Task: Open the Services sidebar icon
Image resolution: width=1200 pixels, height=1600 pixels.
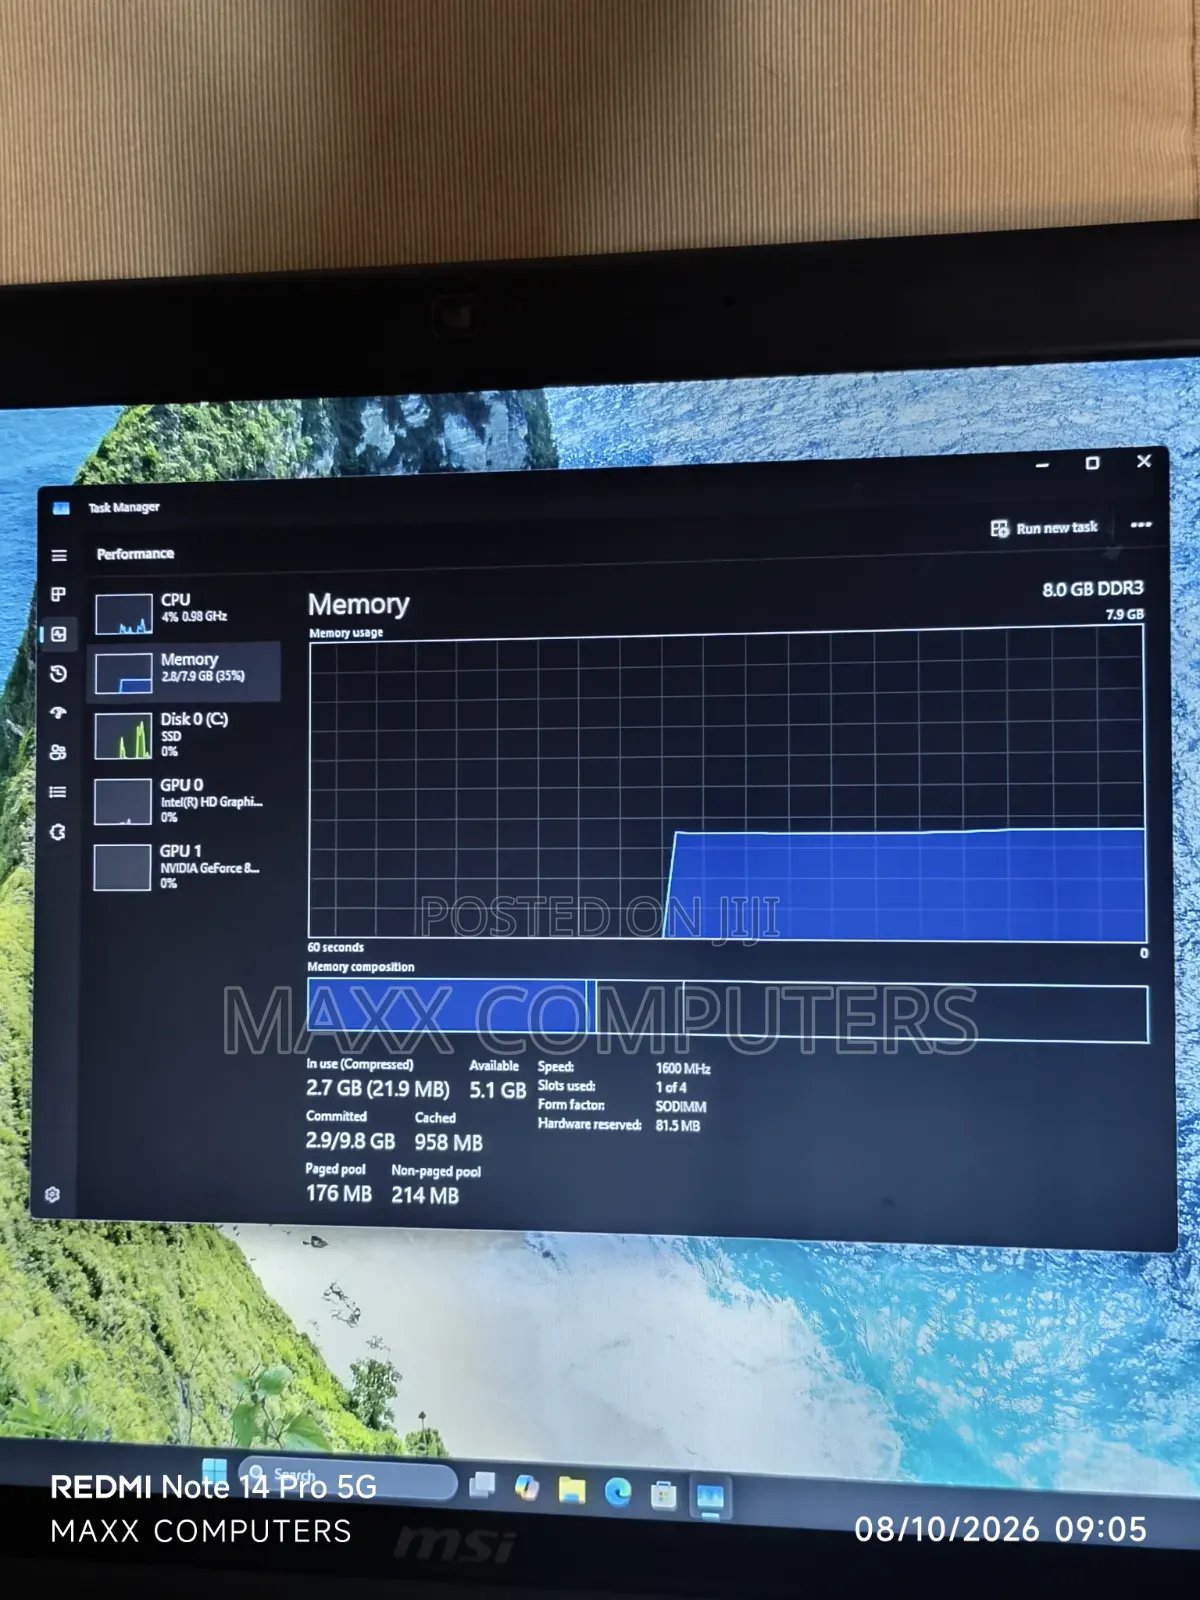Action: point(58,832)
